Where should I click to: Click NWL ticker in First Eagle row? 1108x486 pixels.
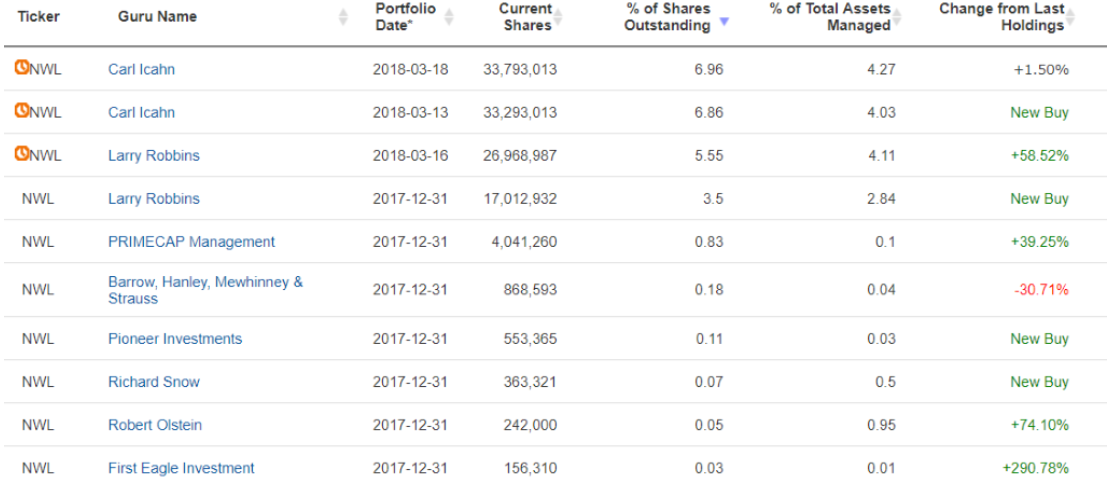[x=37, y=468]
